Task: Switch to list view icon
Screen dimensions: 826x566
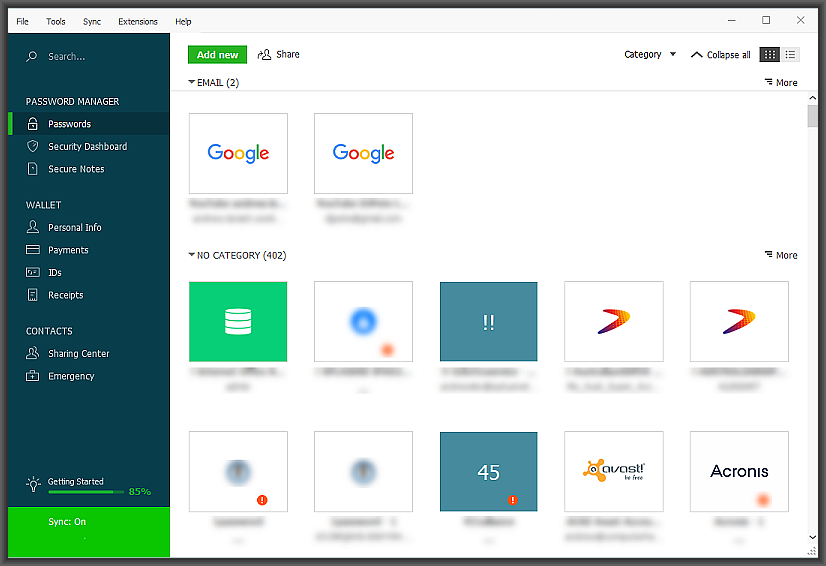Action: point(790,54)
